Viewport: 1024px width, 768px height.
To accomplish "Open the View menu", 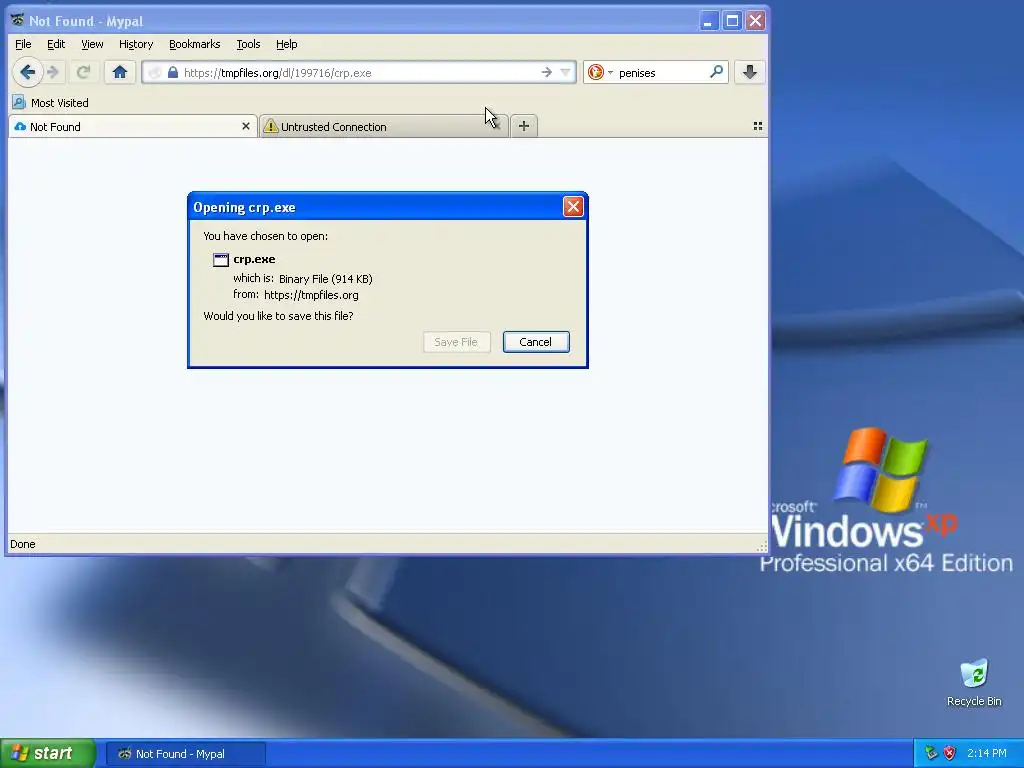I will pos(92,44).
